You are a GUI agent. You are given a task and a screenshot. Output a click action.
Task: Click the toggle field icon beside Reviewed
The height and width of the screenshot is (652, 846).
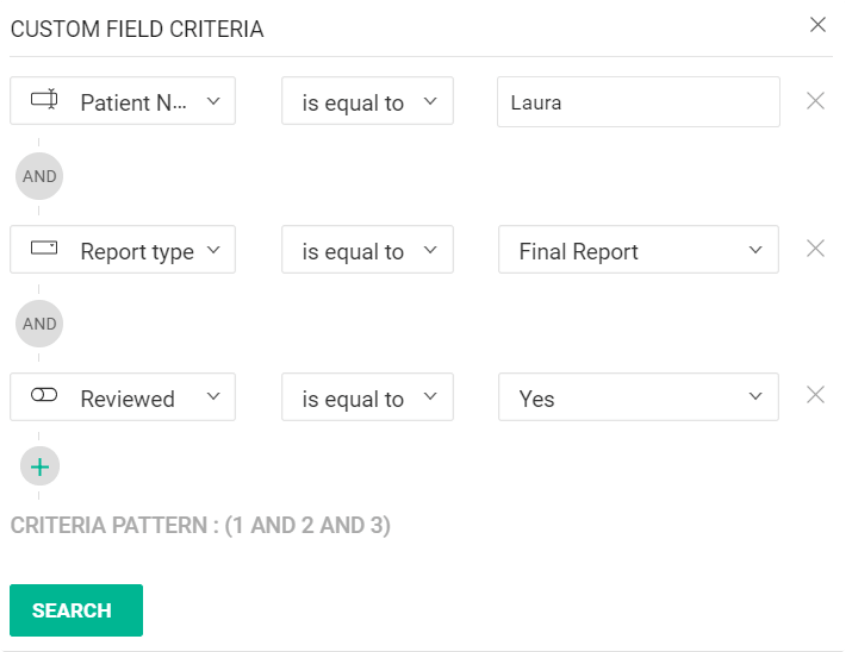(x=44, y=396)
